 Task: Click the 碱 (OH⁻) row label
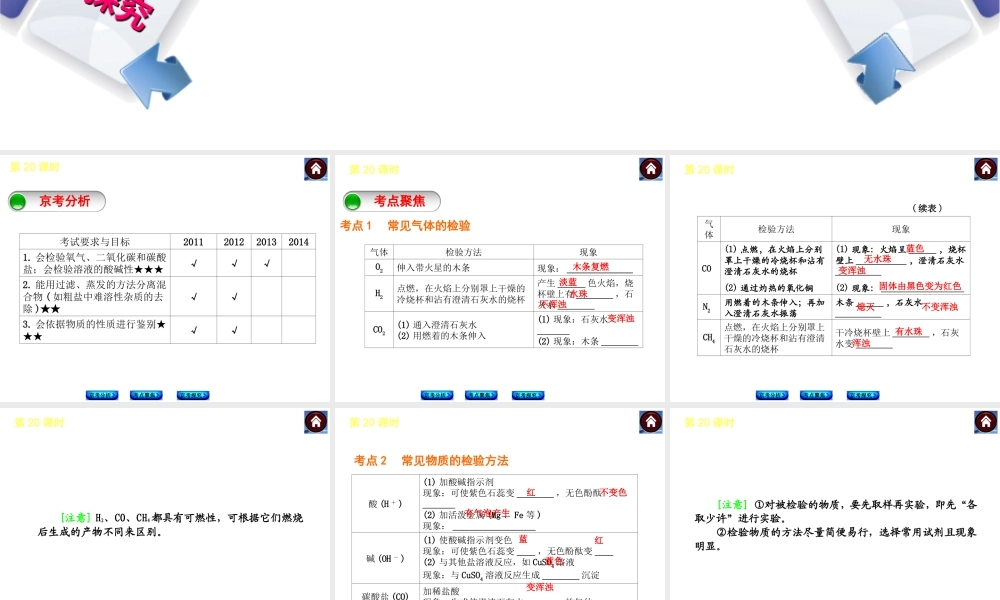pyautogui.click(x=385, y=559)
